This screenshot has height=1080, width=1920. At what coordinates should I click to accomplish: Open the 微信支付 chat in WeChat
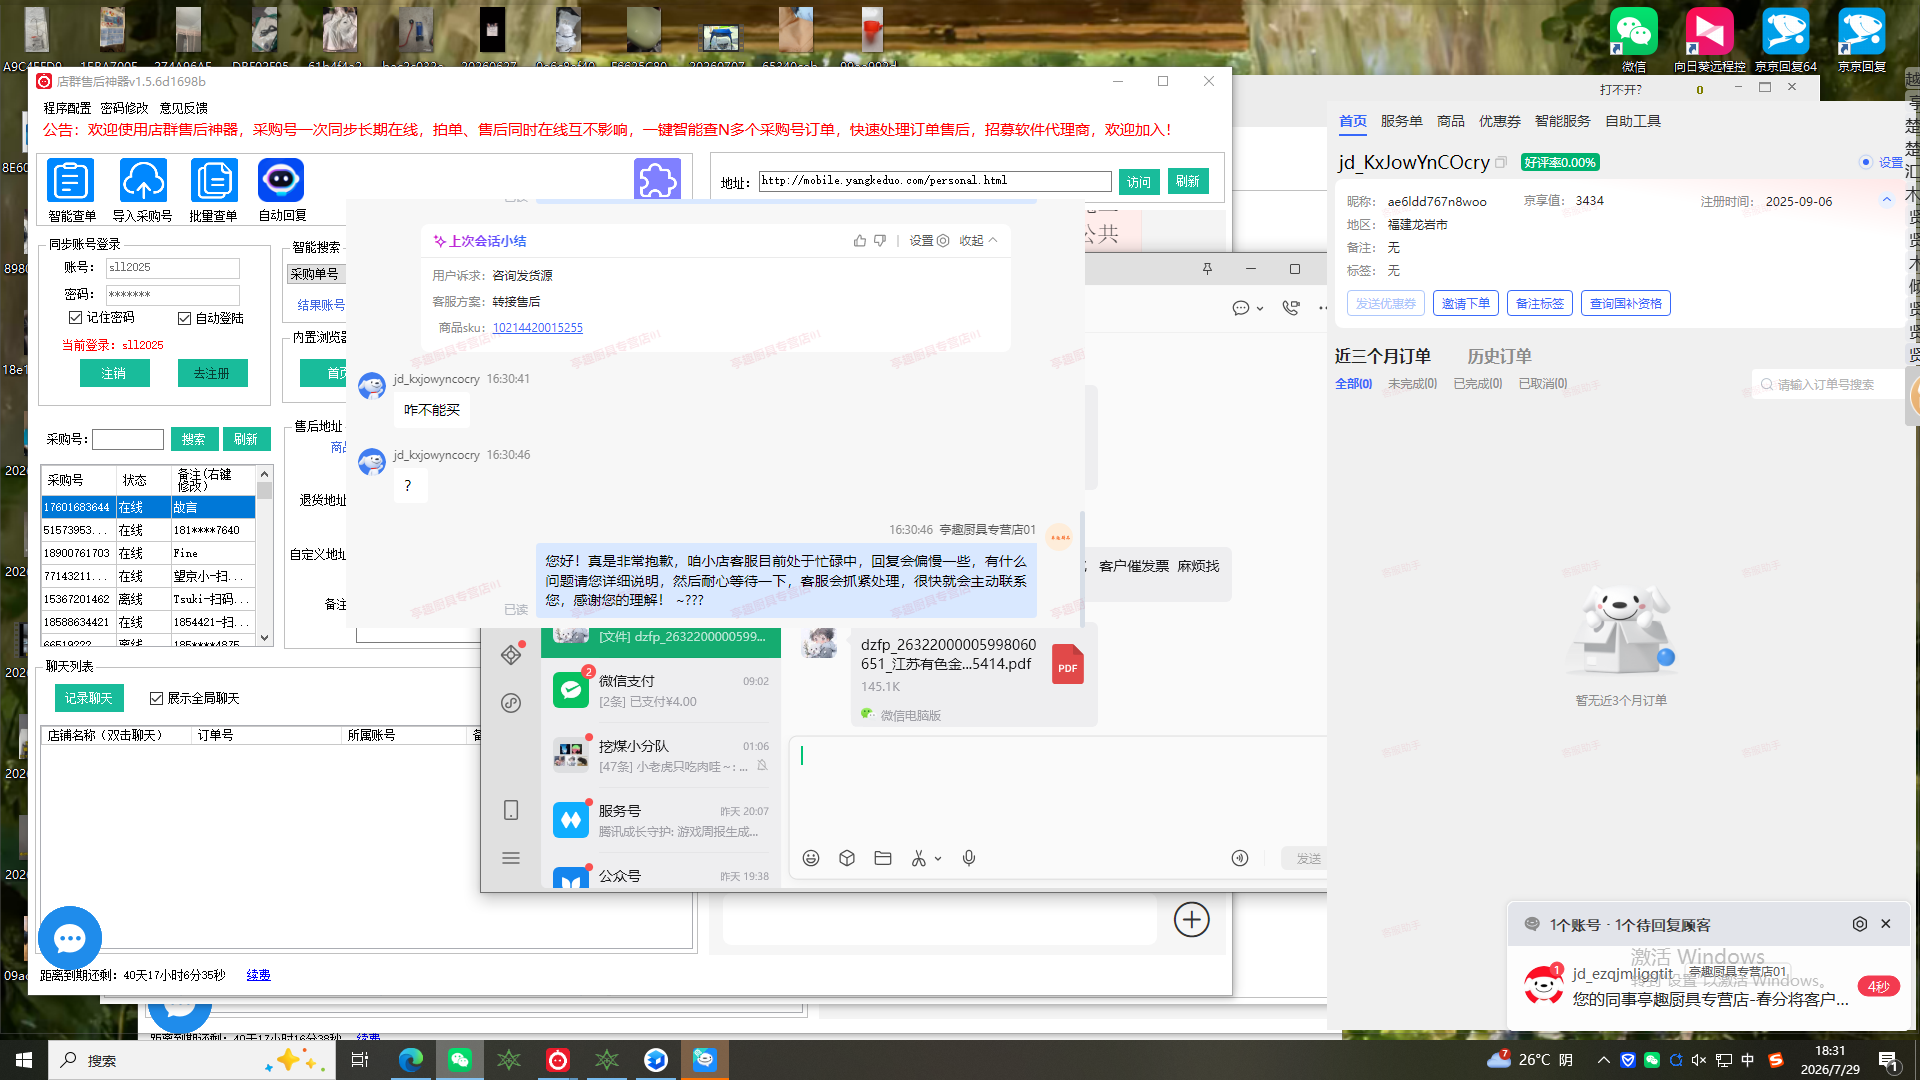click(x=661, y=691)
